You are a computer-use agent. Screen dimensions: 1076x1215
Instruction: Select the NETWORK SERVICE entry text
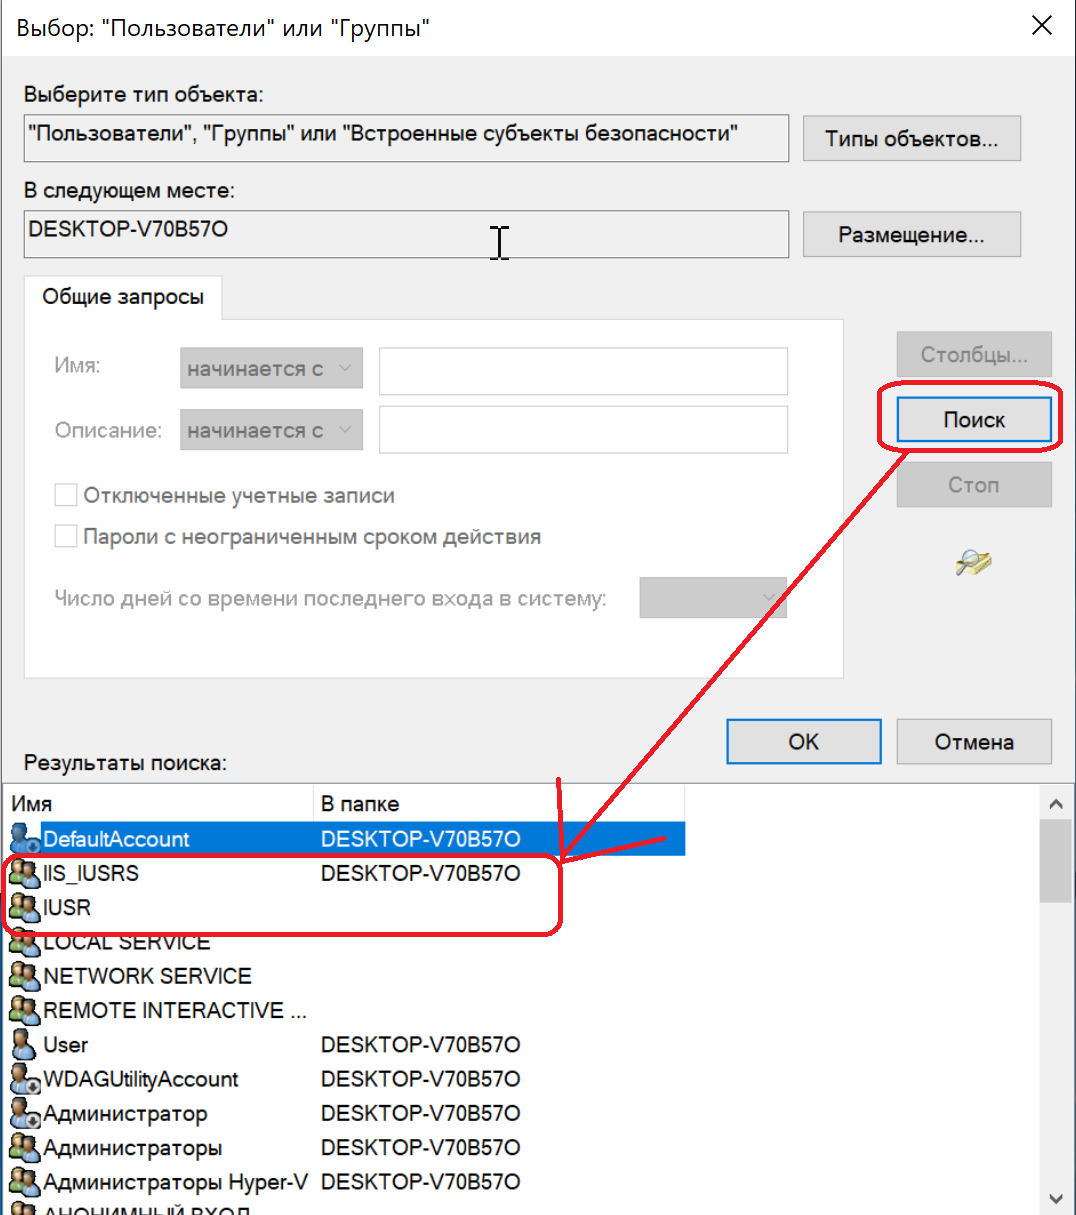(147, 976)
